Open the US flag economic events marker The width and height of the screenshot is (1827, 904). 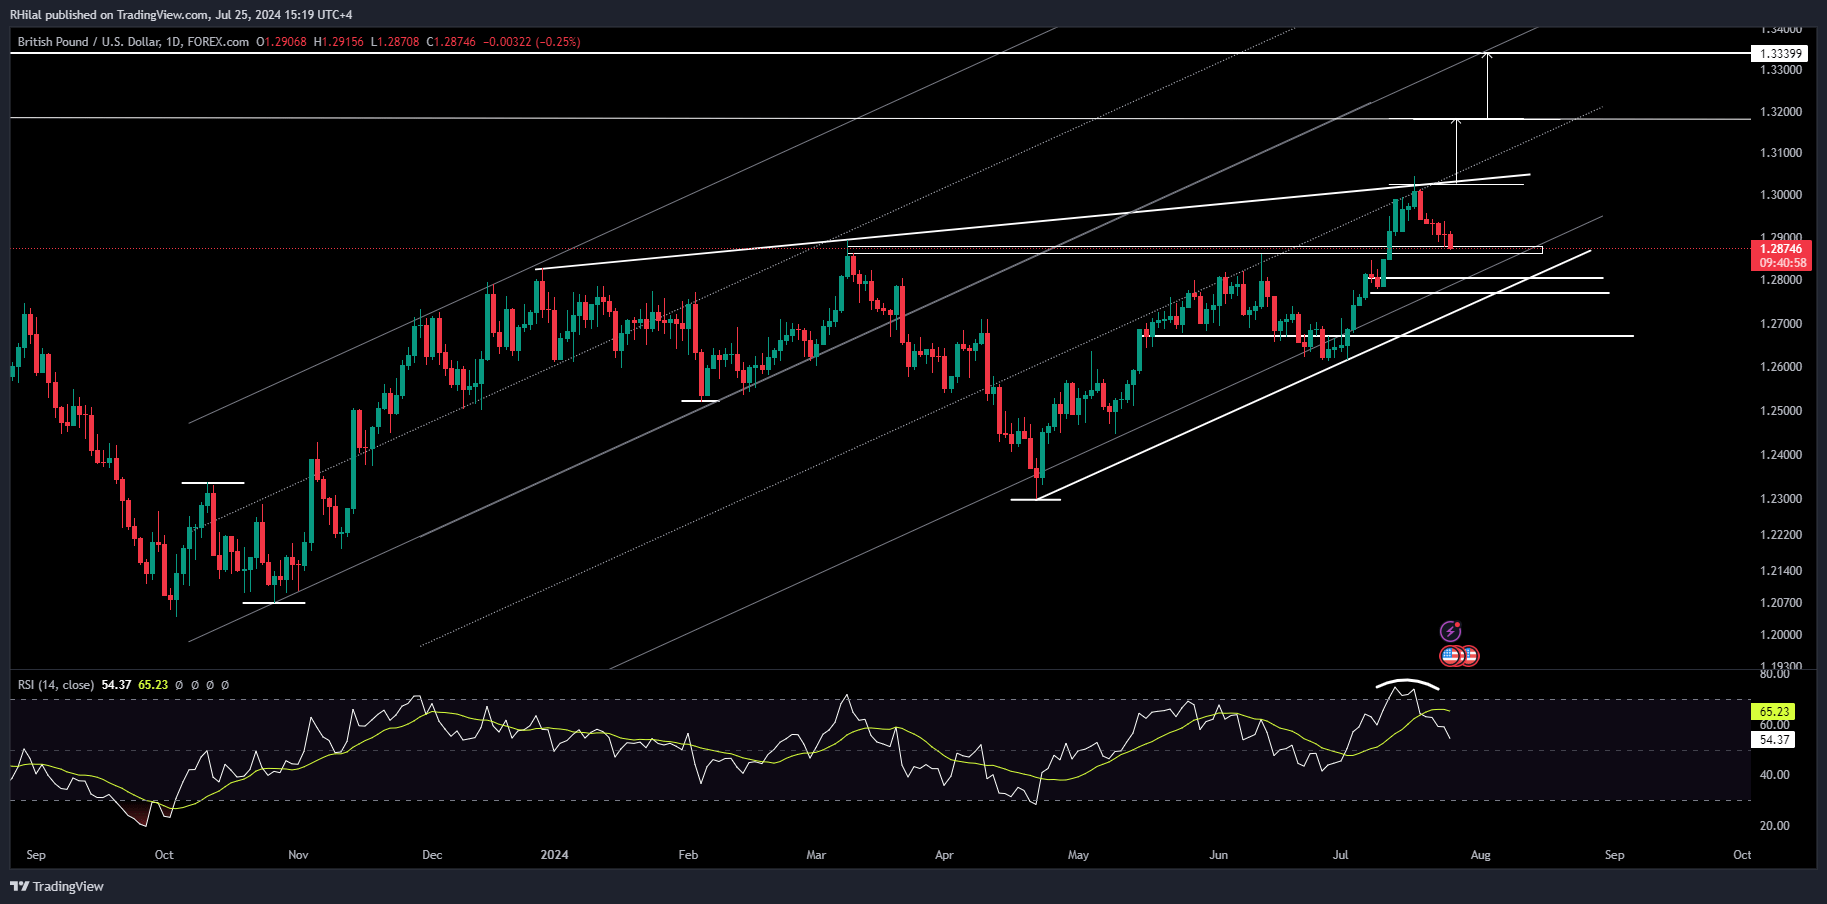[x=1451, y=656]
